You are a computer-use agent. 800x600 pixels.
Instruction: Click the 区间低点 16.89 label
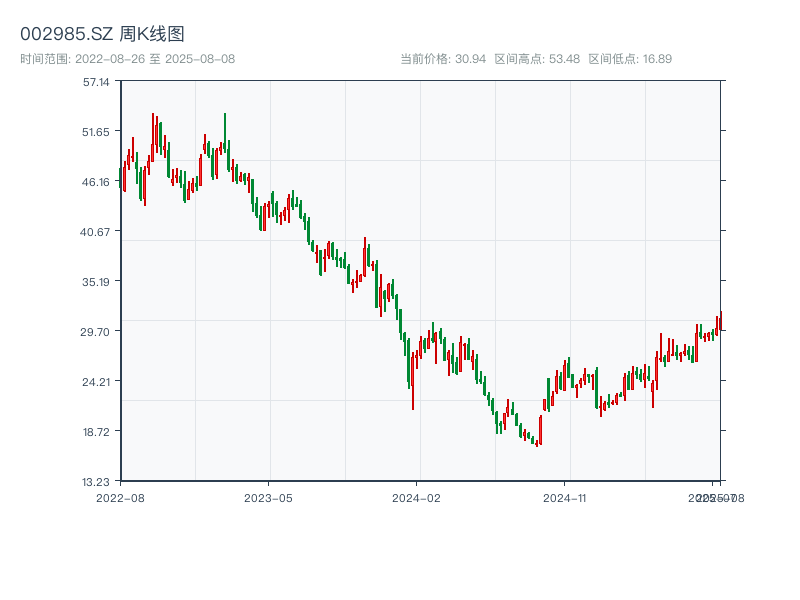pos(630,59)
